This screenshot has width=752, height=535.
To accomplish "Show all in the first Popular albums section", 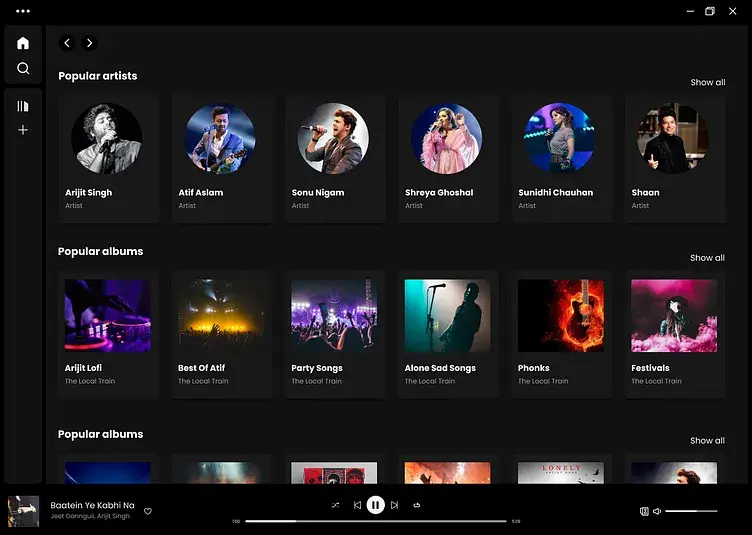I will (x=707, y=257).
